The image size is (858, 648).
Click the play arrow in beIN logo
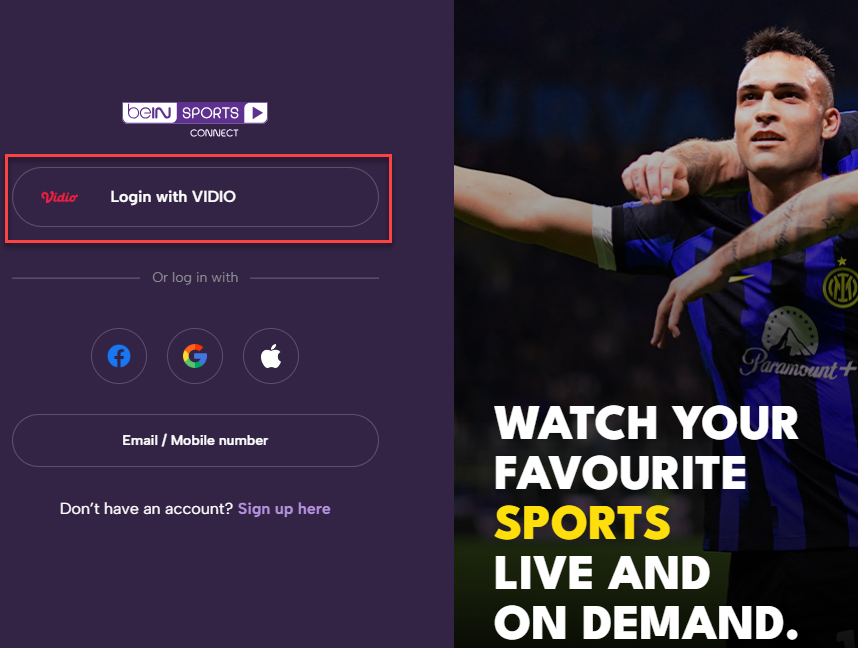coord(256,113)
